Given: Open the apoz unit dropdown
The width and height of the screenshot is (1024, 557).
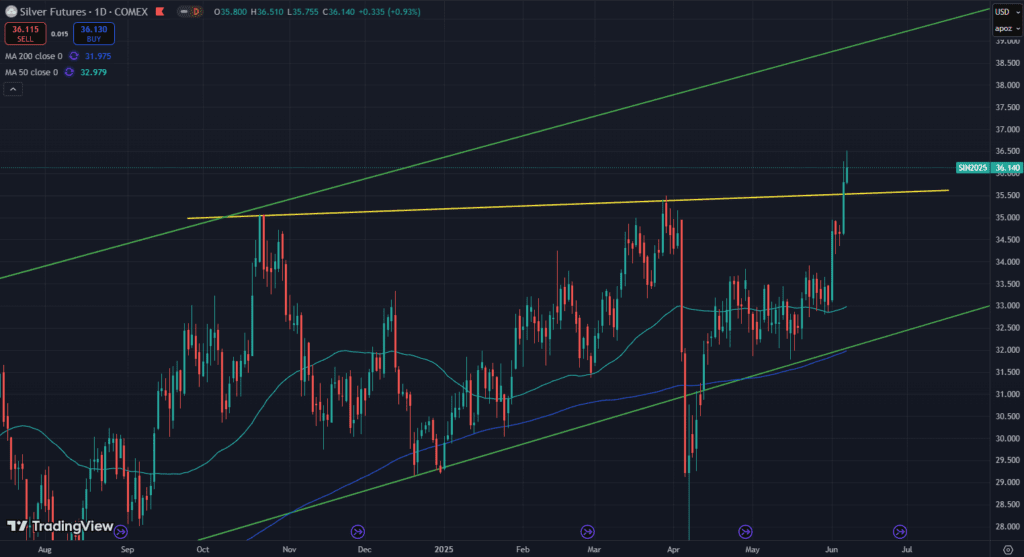Looking at the screenshot, I should 1006,28.
